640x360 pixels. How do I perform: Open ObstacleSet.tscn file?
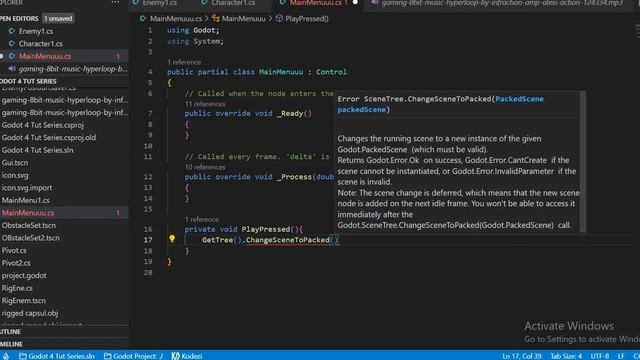click(x=29, y=225)
